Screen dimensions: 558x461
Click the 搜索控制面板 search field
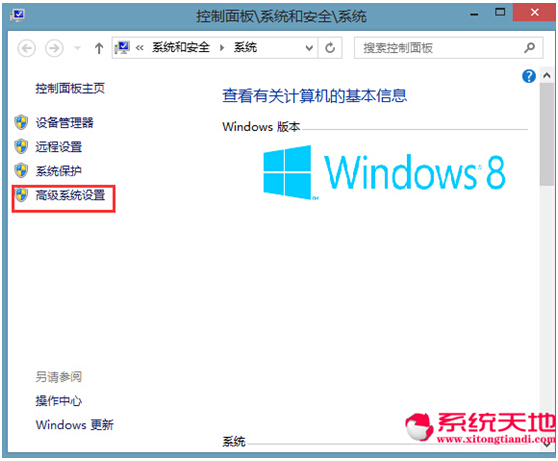[440, 48]
